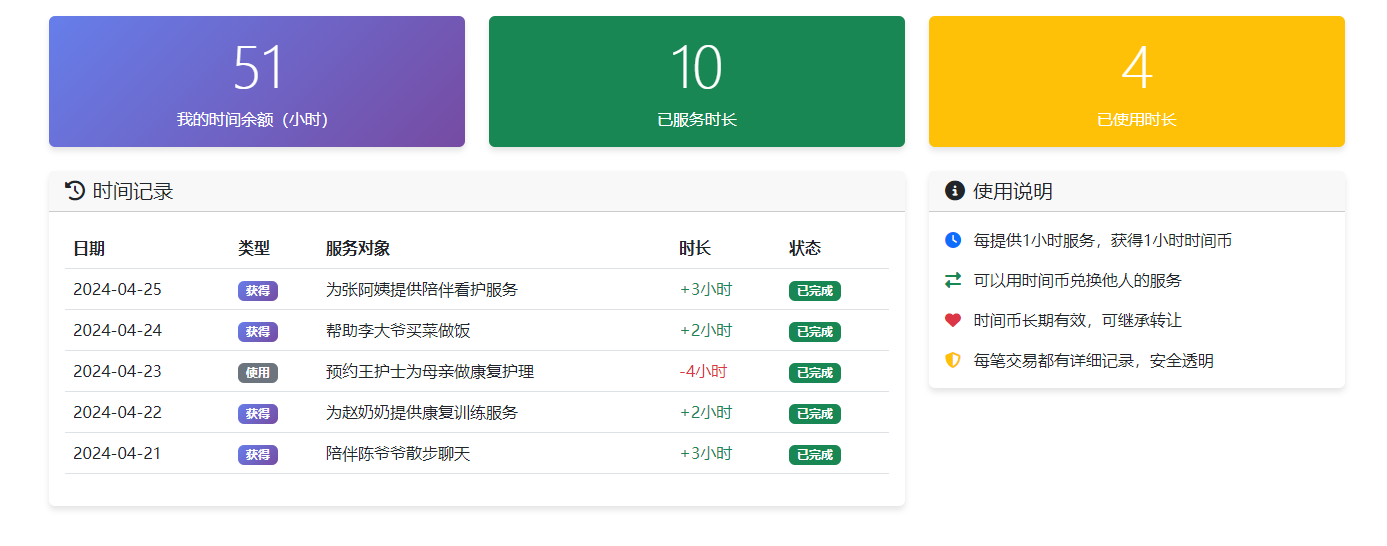This screenshot has height=546, width=1387.
Task: Click the blue clock icon for 每提供1小时服务
Action: pos(953,240)
